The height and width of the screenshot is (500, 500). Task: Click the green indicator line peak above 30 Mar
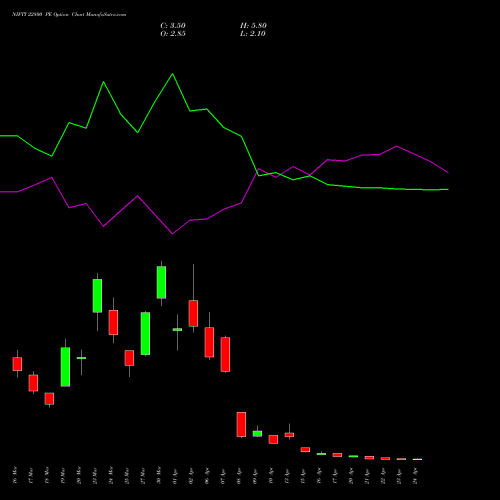click(172, 74)
